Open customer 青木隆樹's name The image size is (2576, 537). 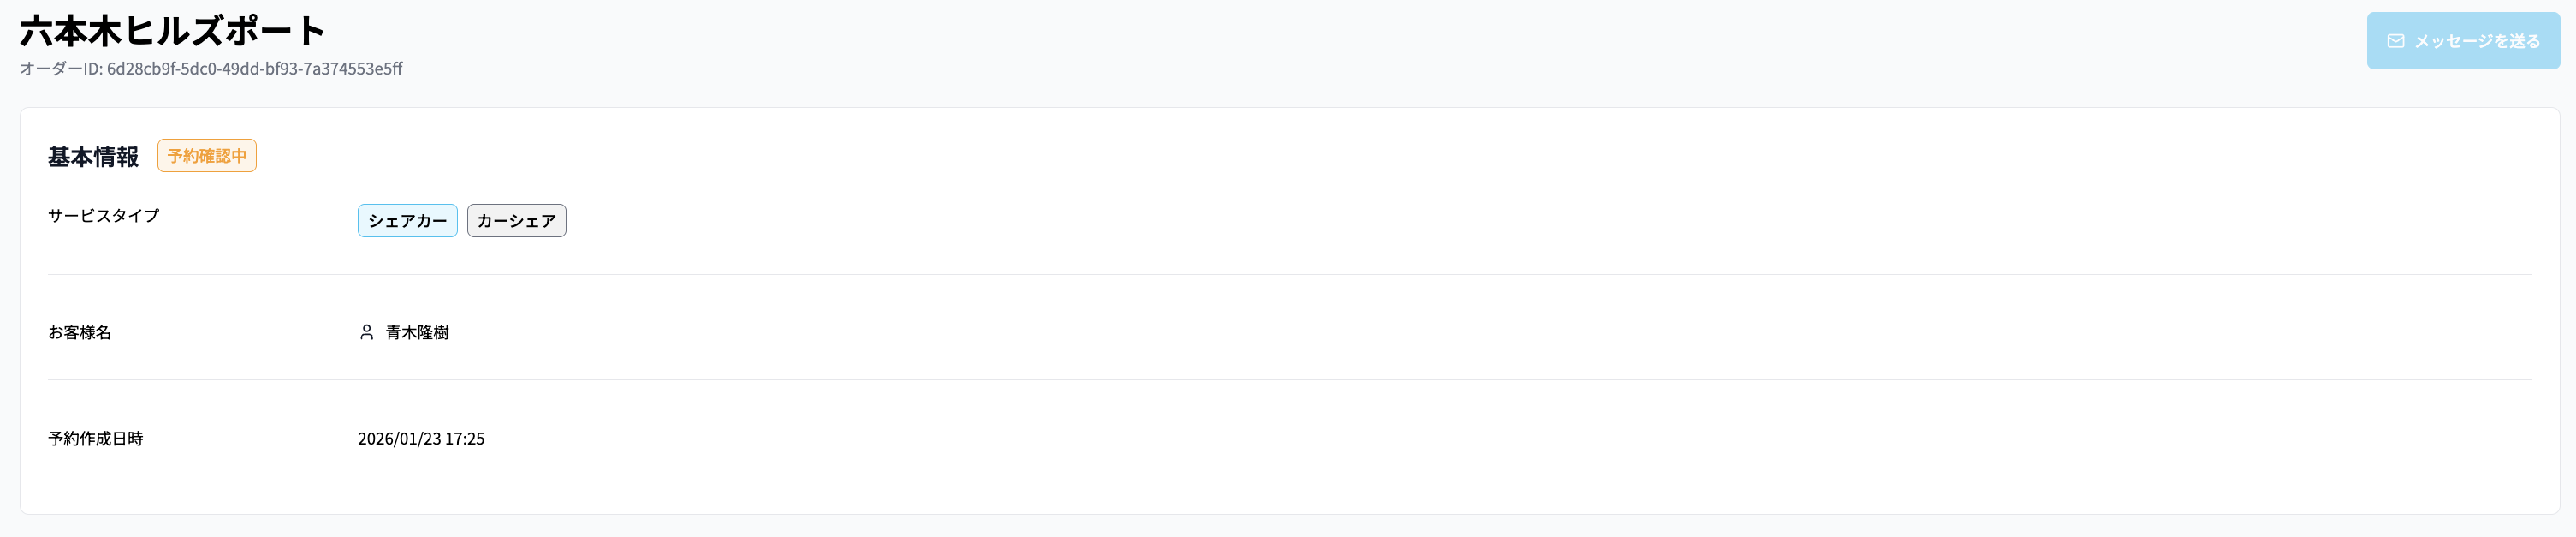[417, 332]
